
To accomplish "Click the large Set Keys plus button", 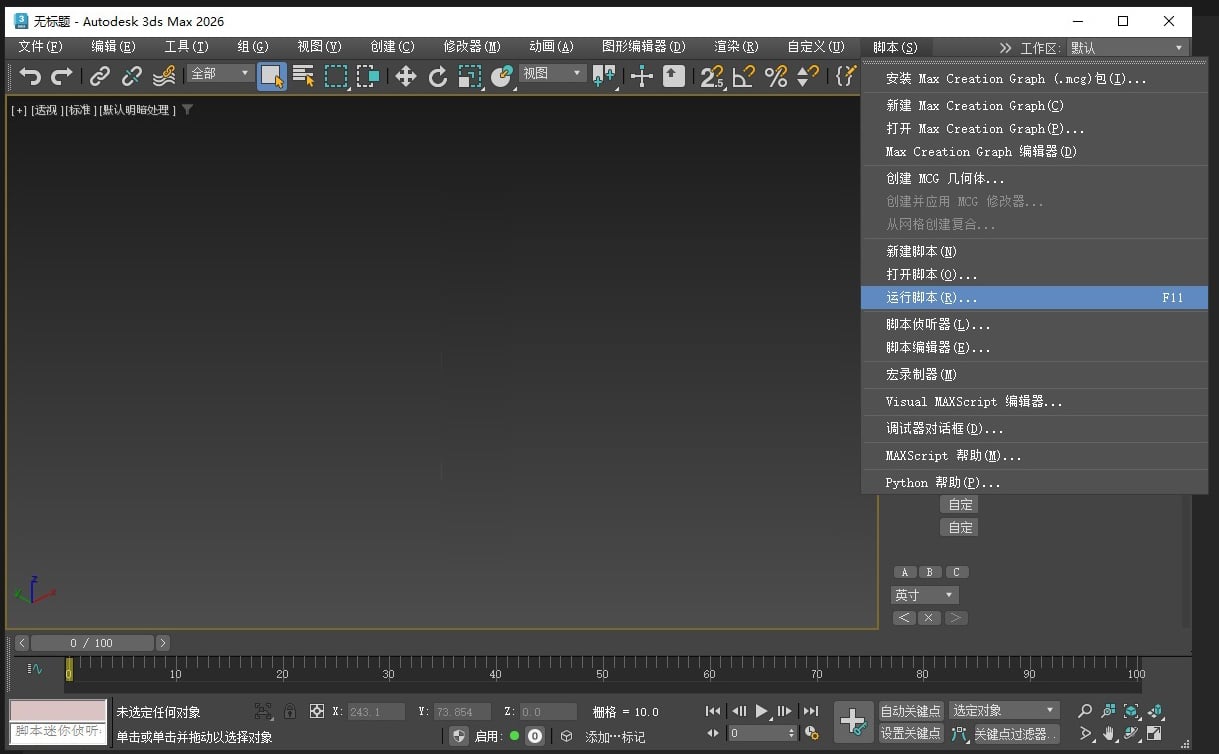I will [853, 722].
